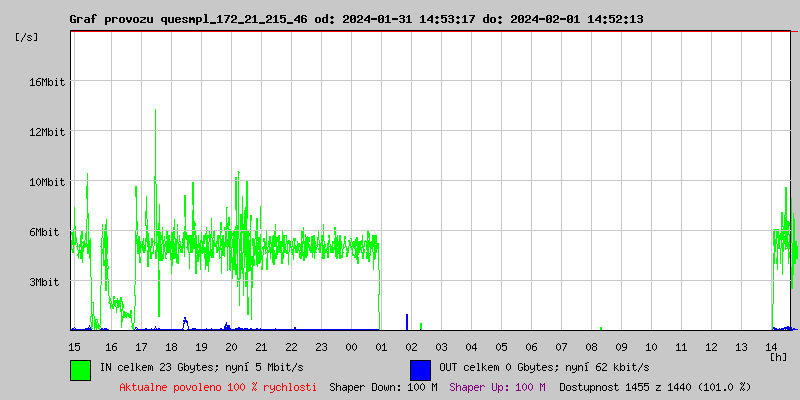Click the 'Dostupnost 1455 z 1440' availability text
Screen dimensions: 800x400
click(654, 386)
